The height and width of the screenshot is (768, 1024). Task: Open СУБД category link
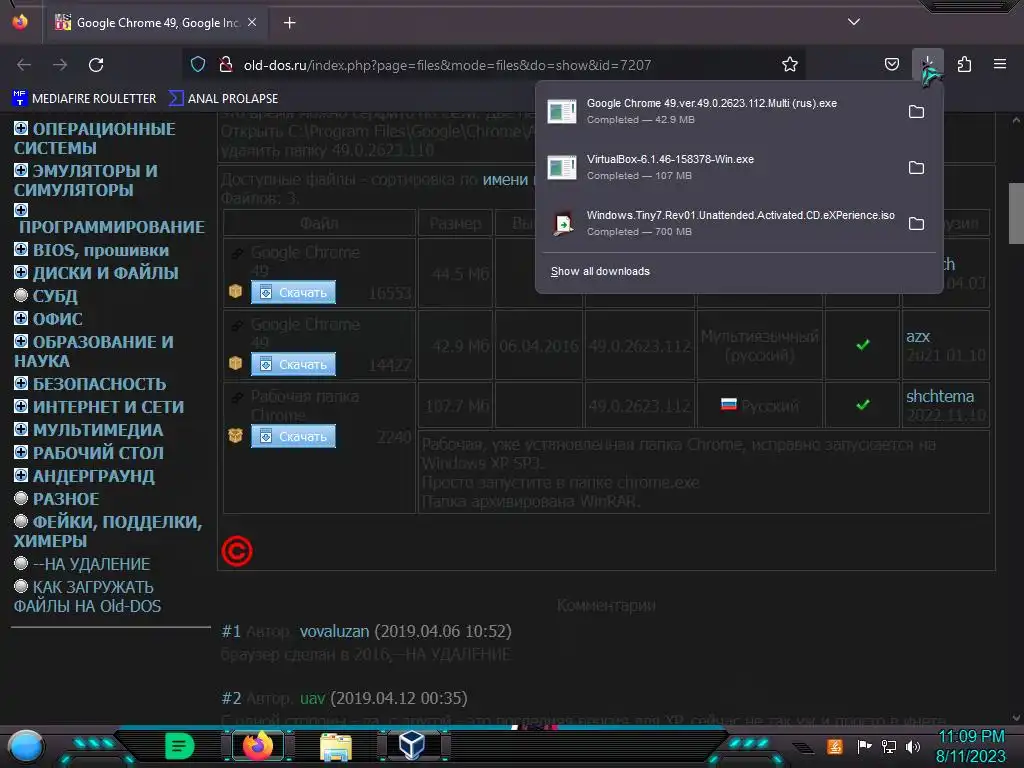coord(55,296)
